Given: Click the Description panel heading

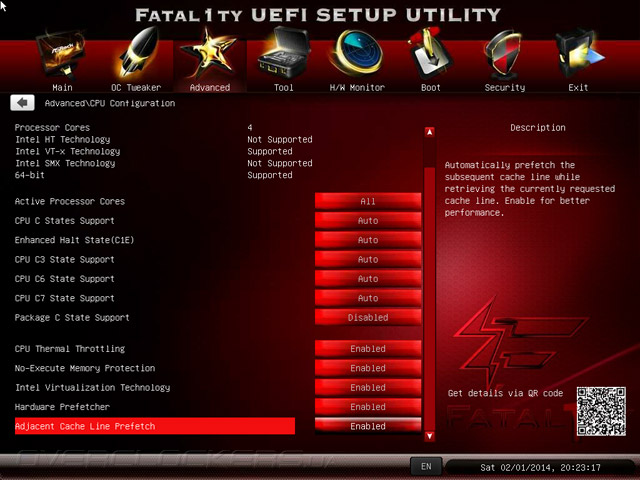Looking at the screenshot, I should pyautogui.click(x=538, y=128).
